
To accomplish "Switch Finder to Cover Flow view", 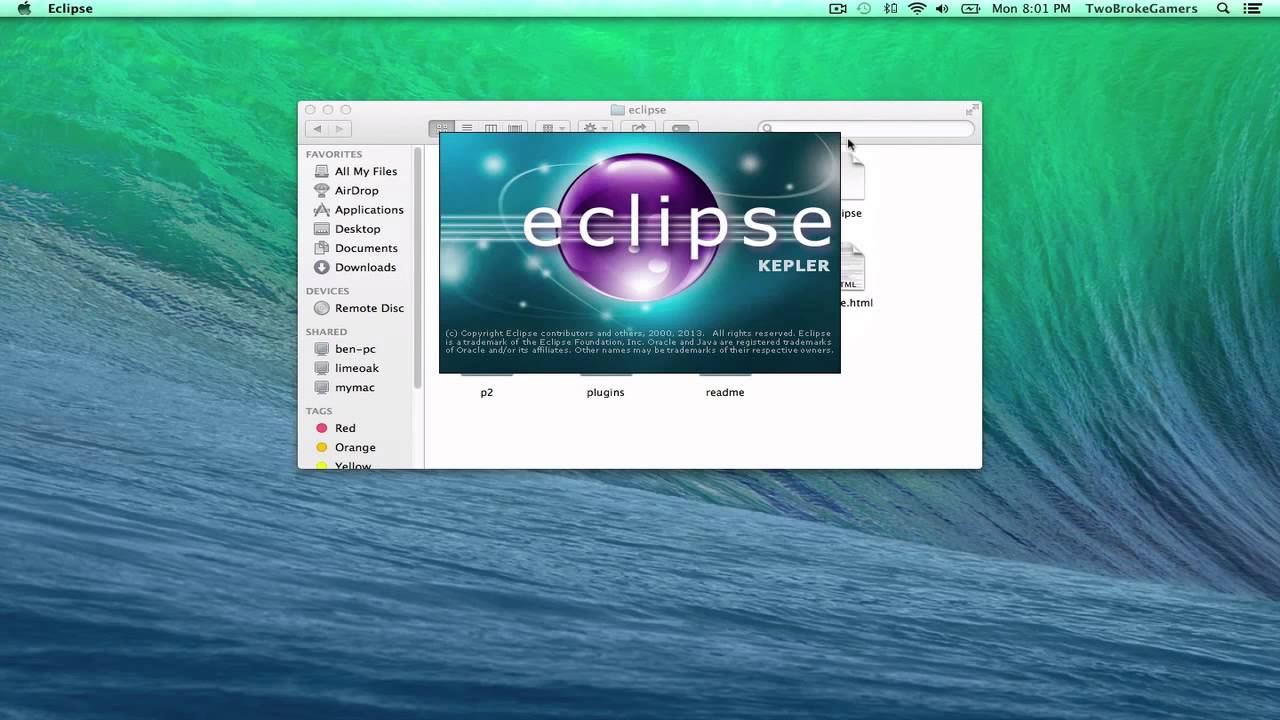I will pyautogui.click(x=515, y=128).
